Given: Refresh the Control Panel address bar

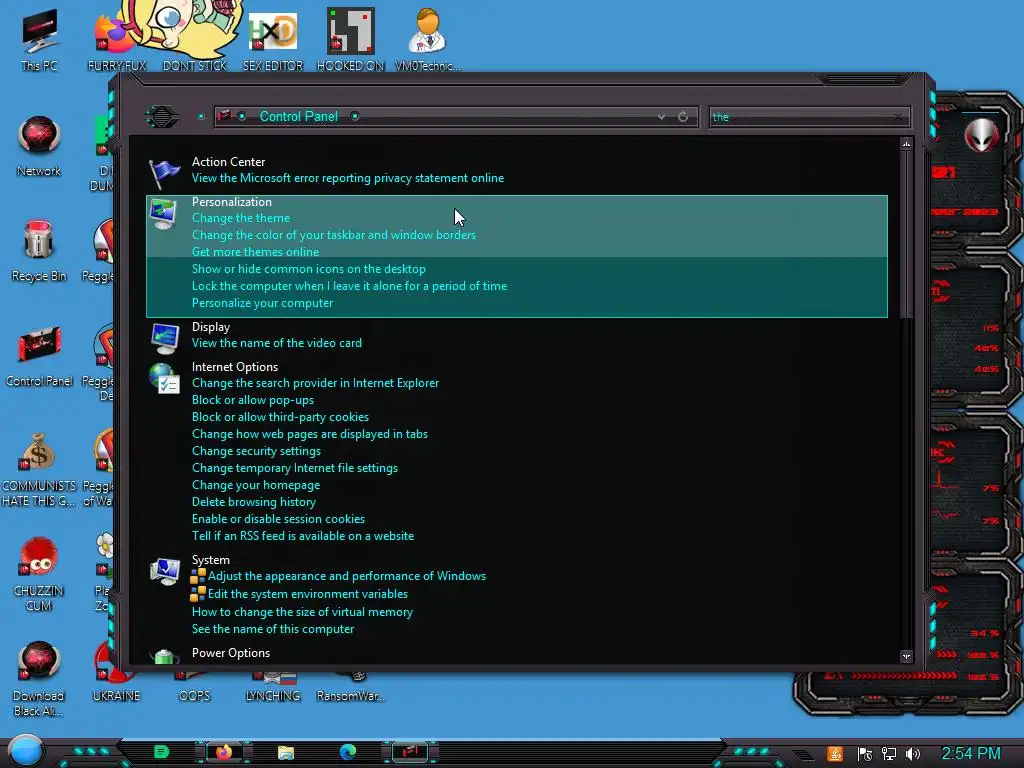Looking at the screenshot, I should click(x=683, y=116).
